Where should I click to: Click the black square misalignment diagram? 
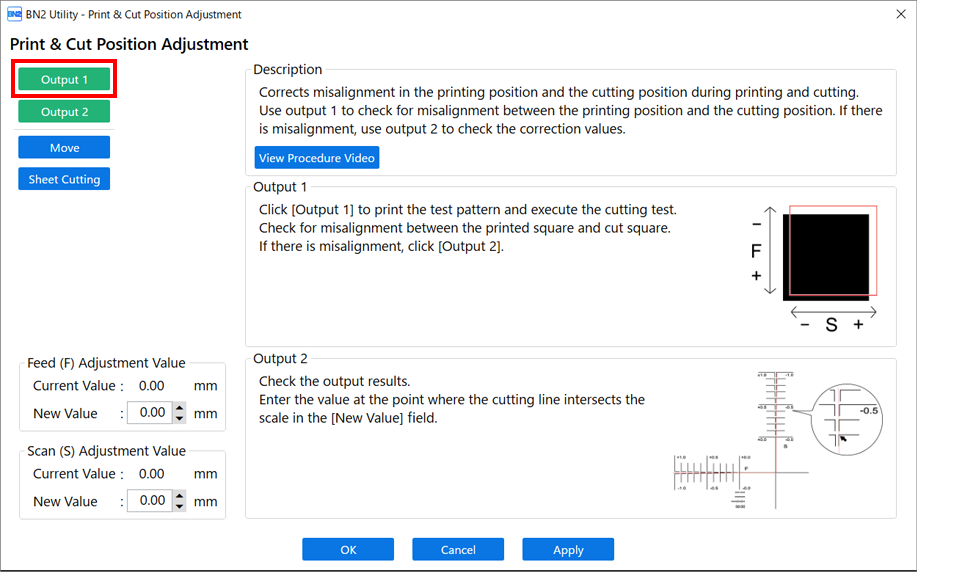coord(826,256)
